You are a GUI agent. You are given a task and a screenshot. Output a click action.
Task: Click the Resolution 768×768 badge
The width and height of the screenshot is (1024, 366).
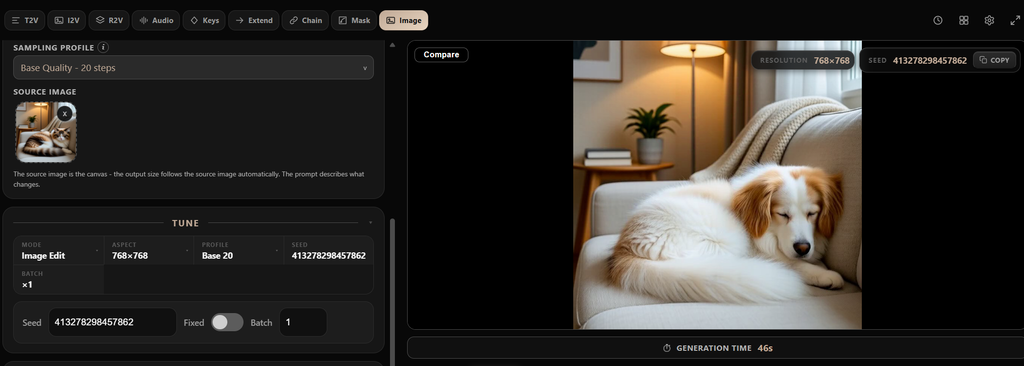[x=803, y=60]
